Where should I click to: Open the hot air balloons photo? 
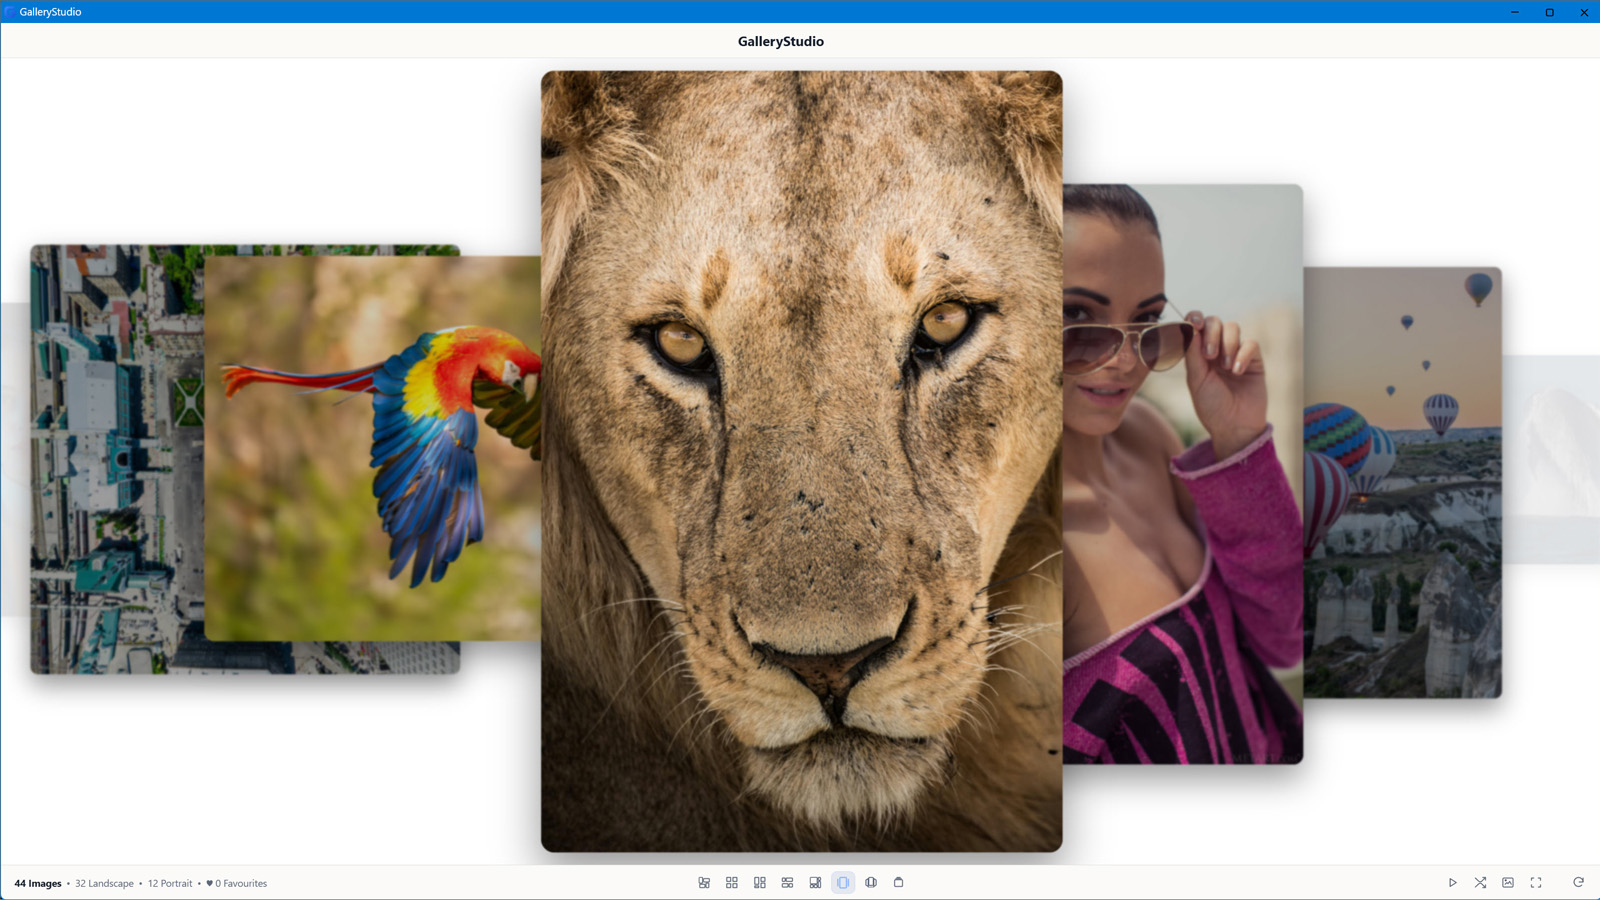tap(1403, 482)
